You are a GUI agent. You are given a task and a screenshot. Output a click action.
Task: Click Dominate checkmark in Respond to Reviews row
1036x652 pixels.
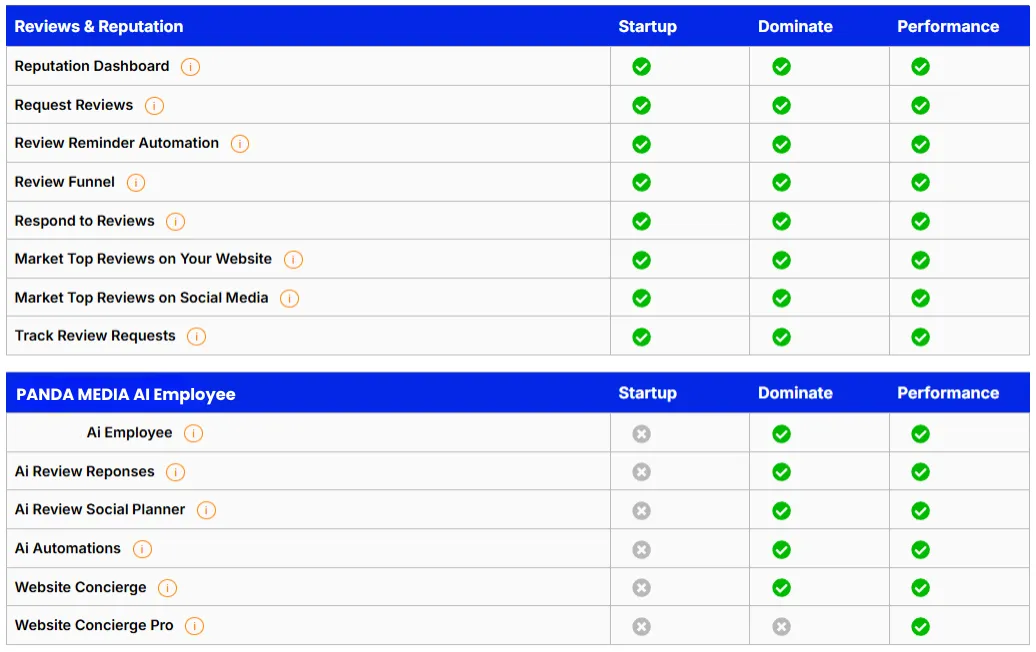click(x=782, y=222)
